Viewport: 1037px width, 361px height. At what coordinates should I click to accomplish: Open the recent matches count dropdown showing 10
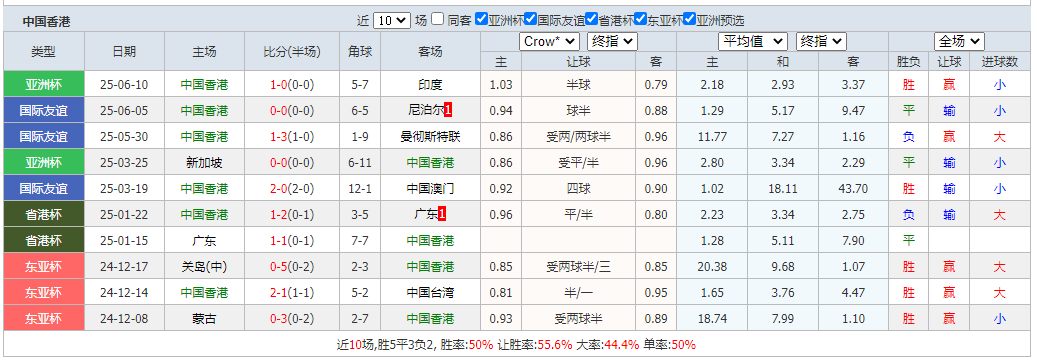(392, 20)
